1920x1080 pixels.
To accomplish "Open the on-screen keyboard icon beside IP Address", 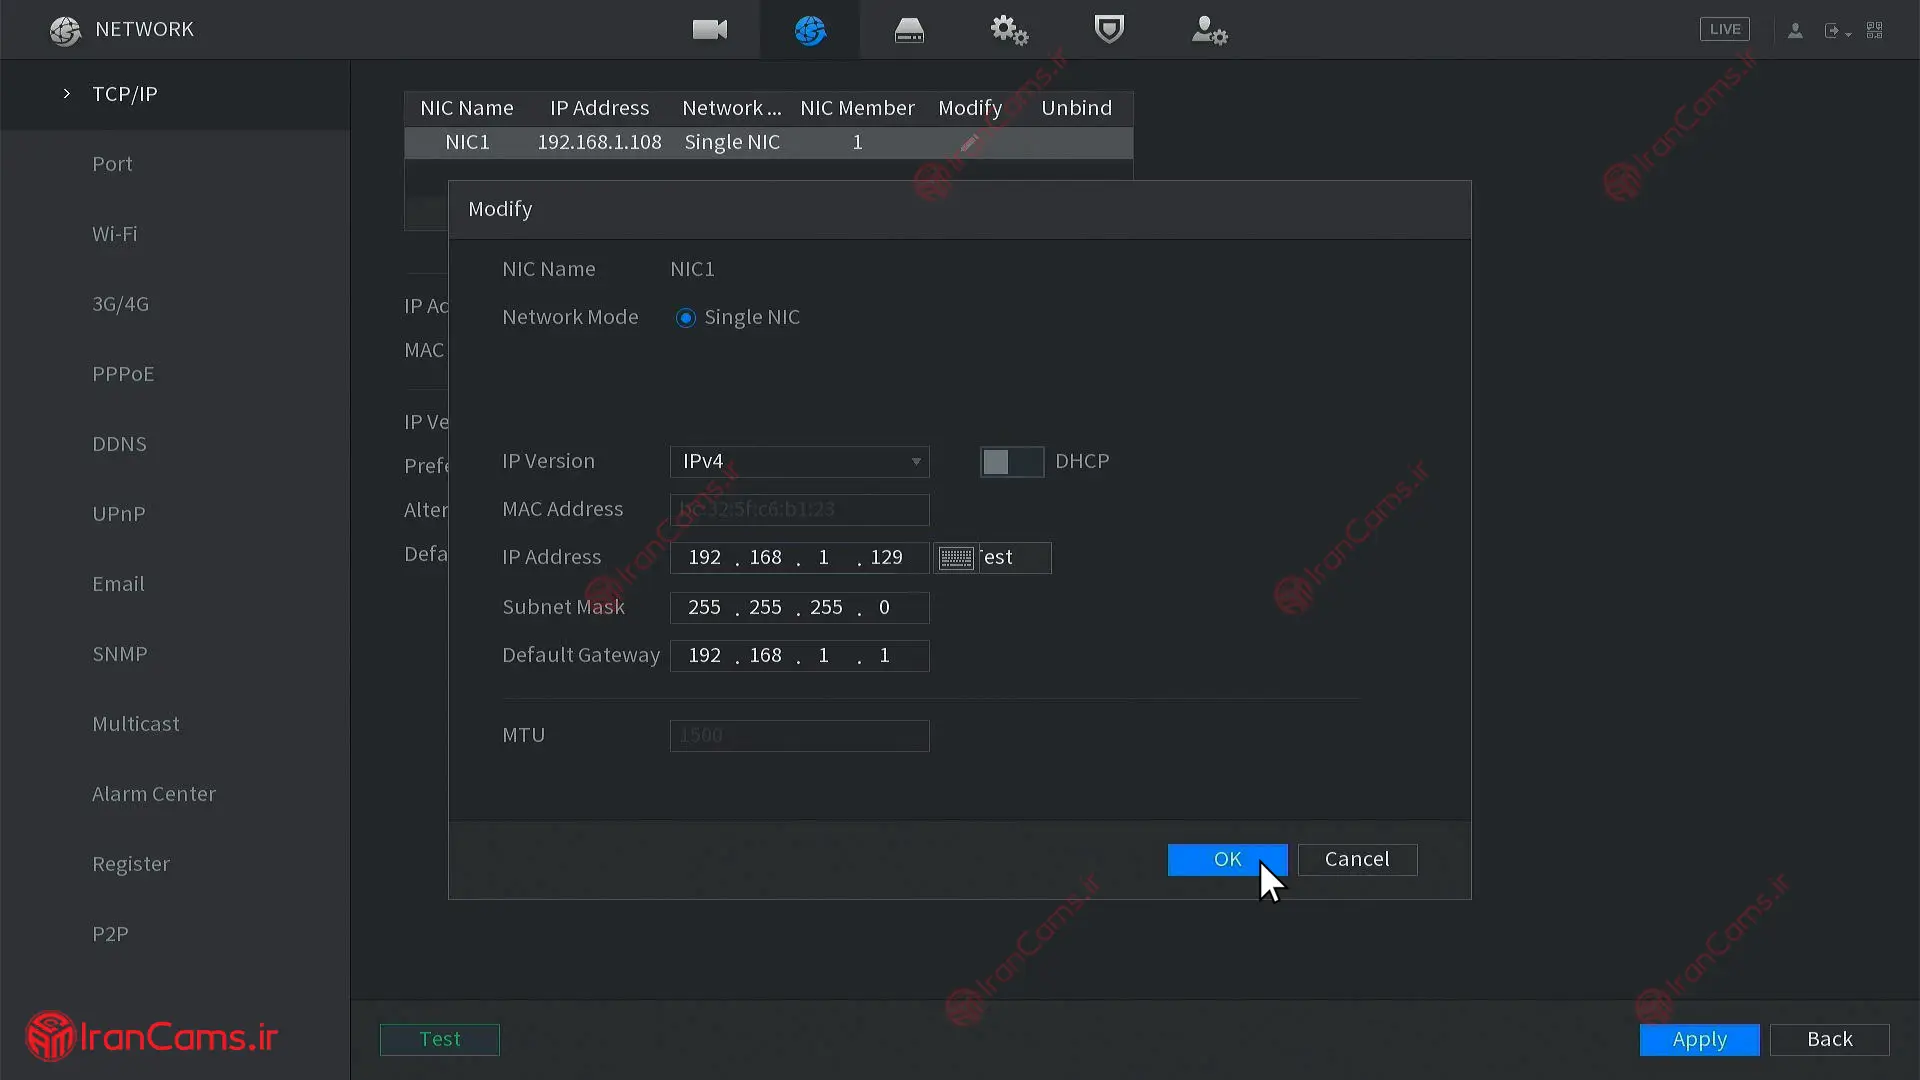I will click(956, 558).
